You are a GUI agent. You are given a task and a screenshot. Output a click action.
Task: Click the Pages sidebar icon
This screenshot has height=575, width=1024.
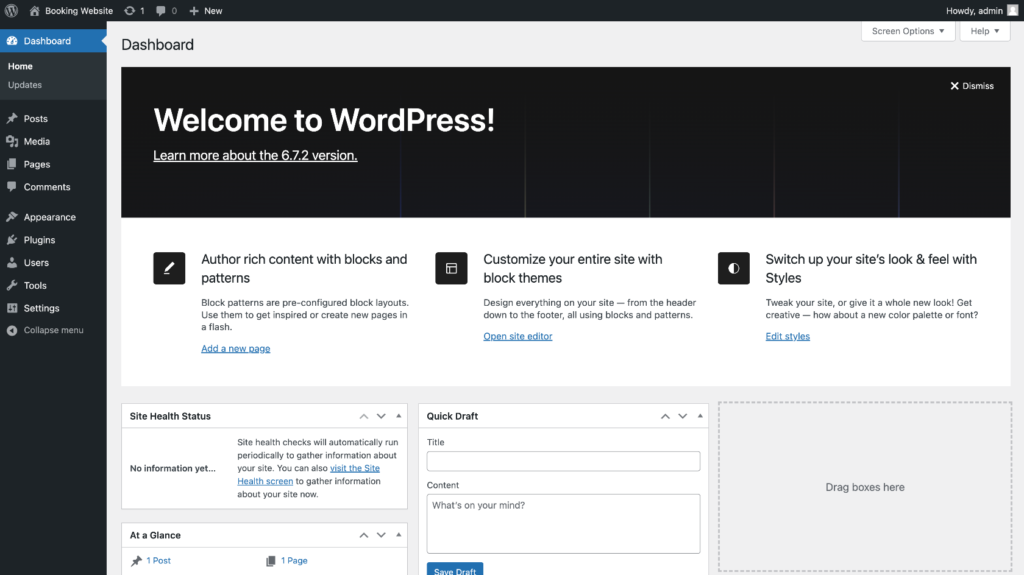point(12,164)
